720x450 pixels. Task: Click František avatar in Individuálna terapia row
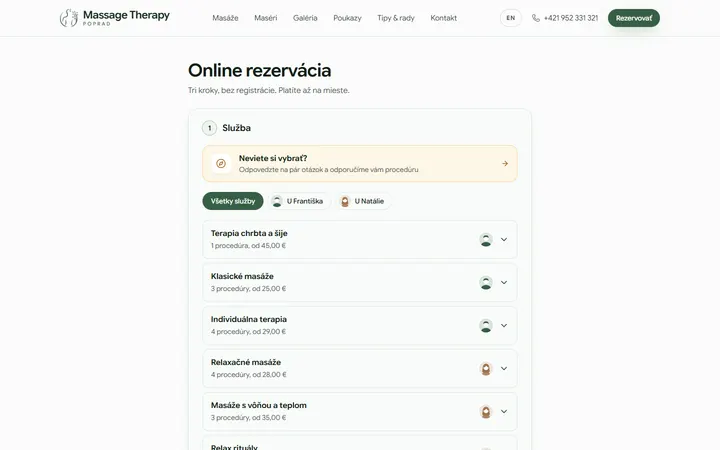486,326
